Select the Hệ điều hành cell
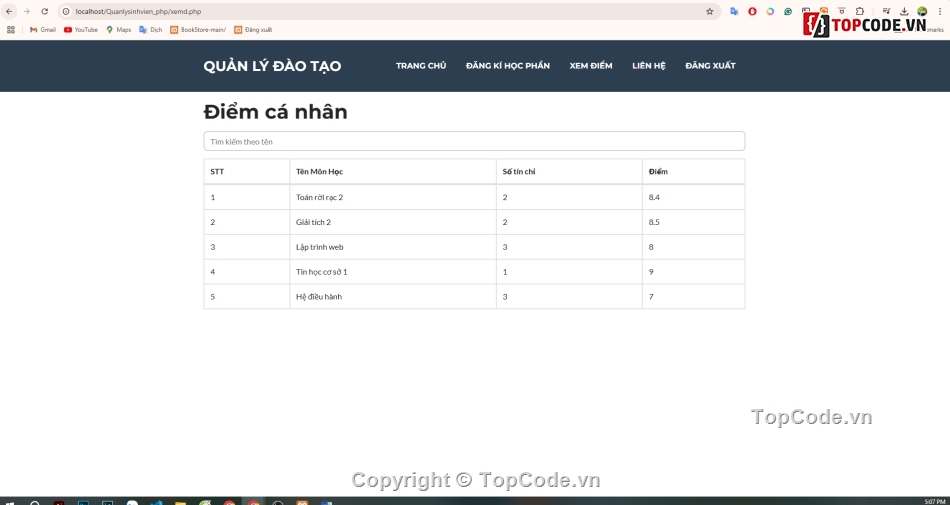Image resolution: width=950 pixels, height=505 pixels. pyautogui.click(x=393, y=297)
